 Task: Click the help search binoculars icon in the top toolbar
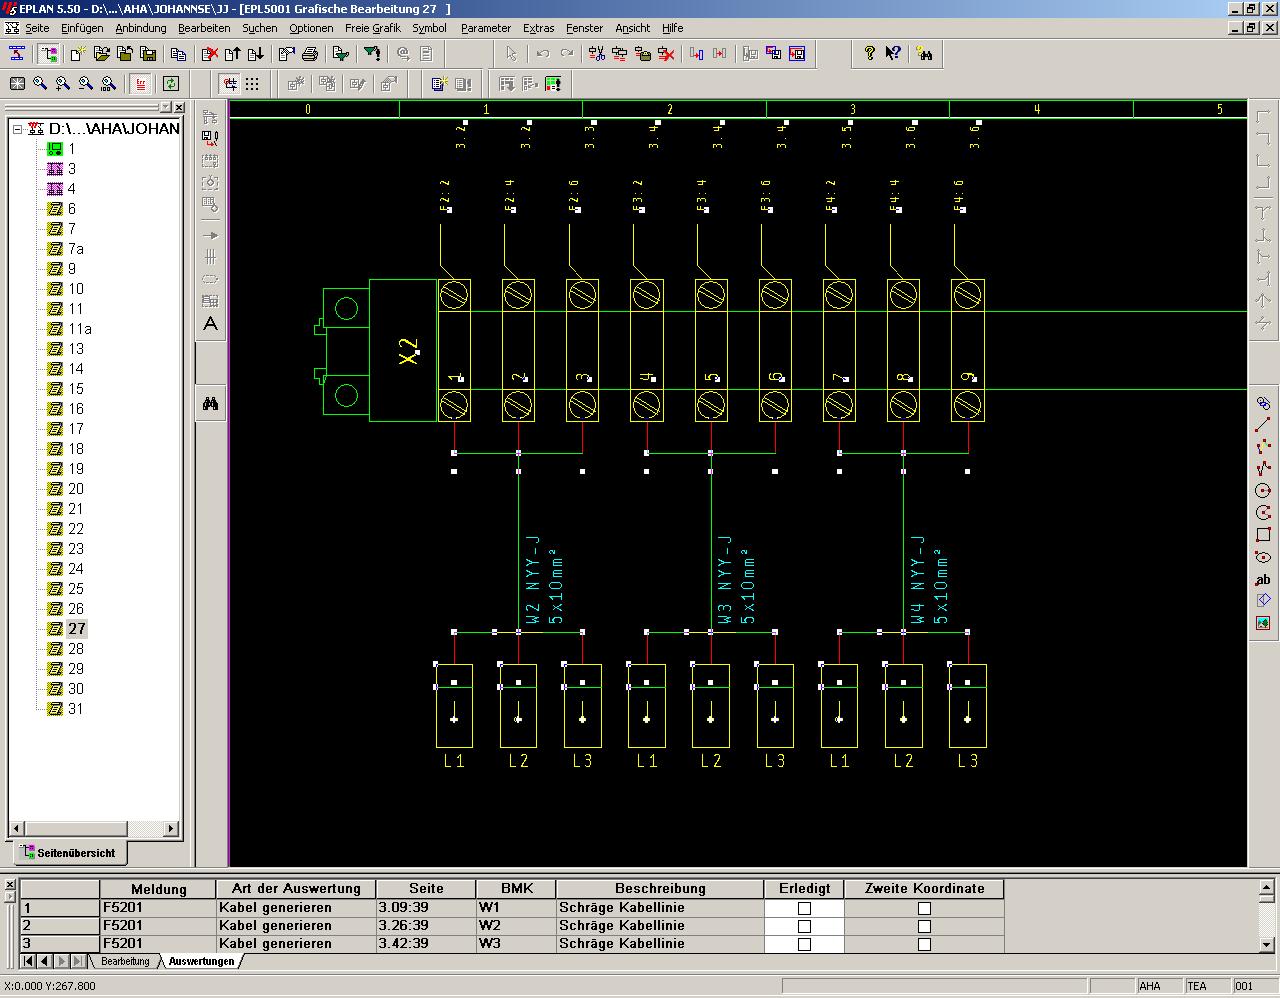click(924, 54)
